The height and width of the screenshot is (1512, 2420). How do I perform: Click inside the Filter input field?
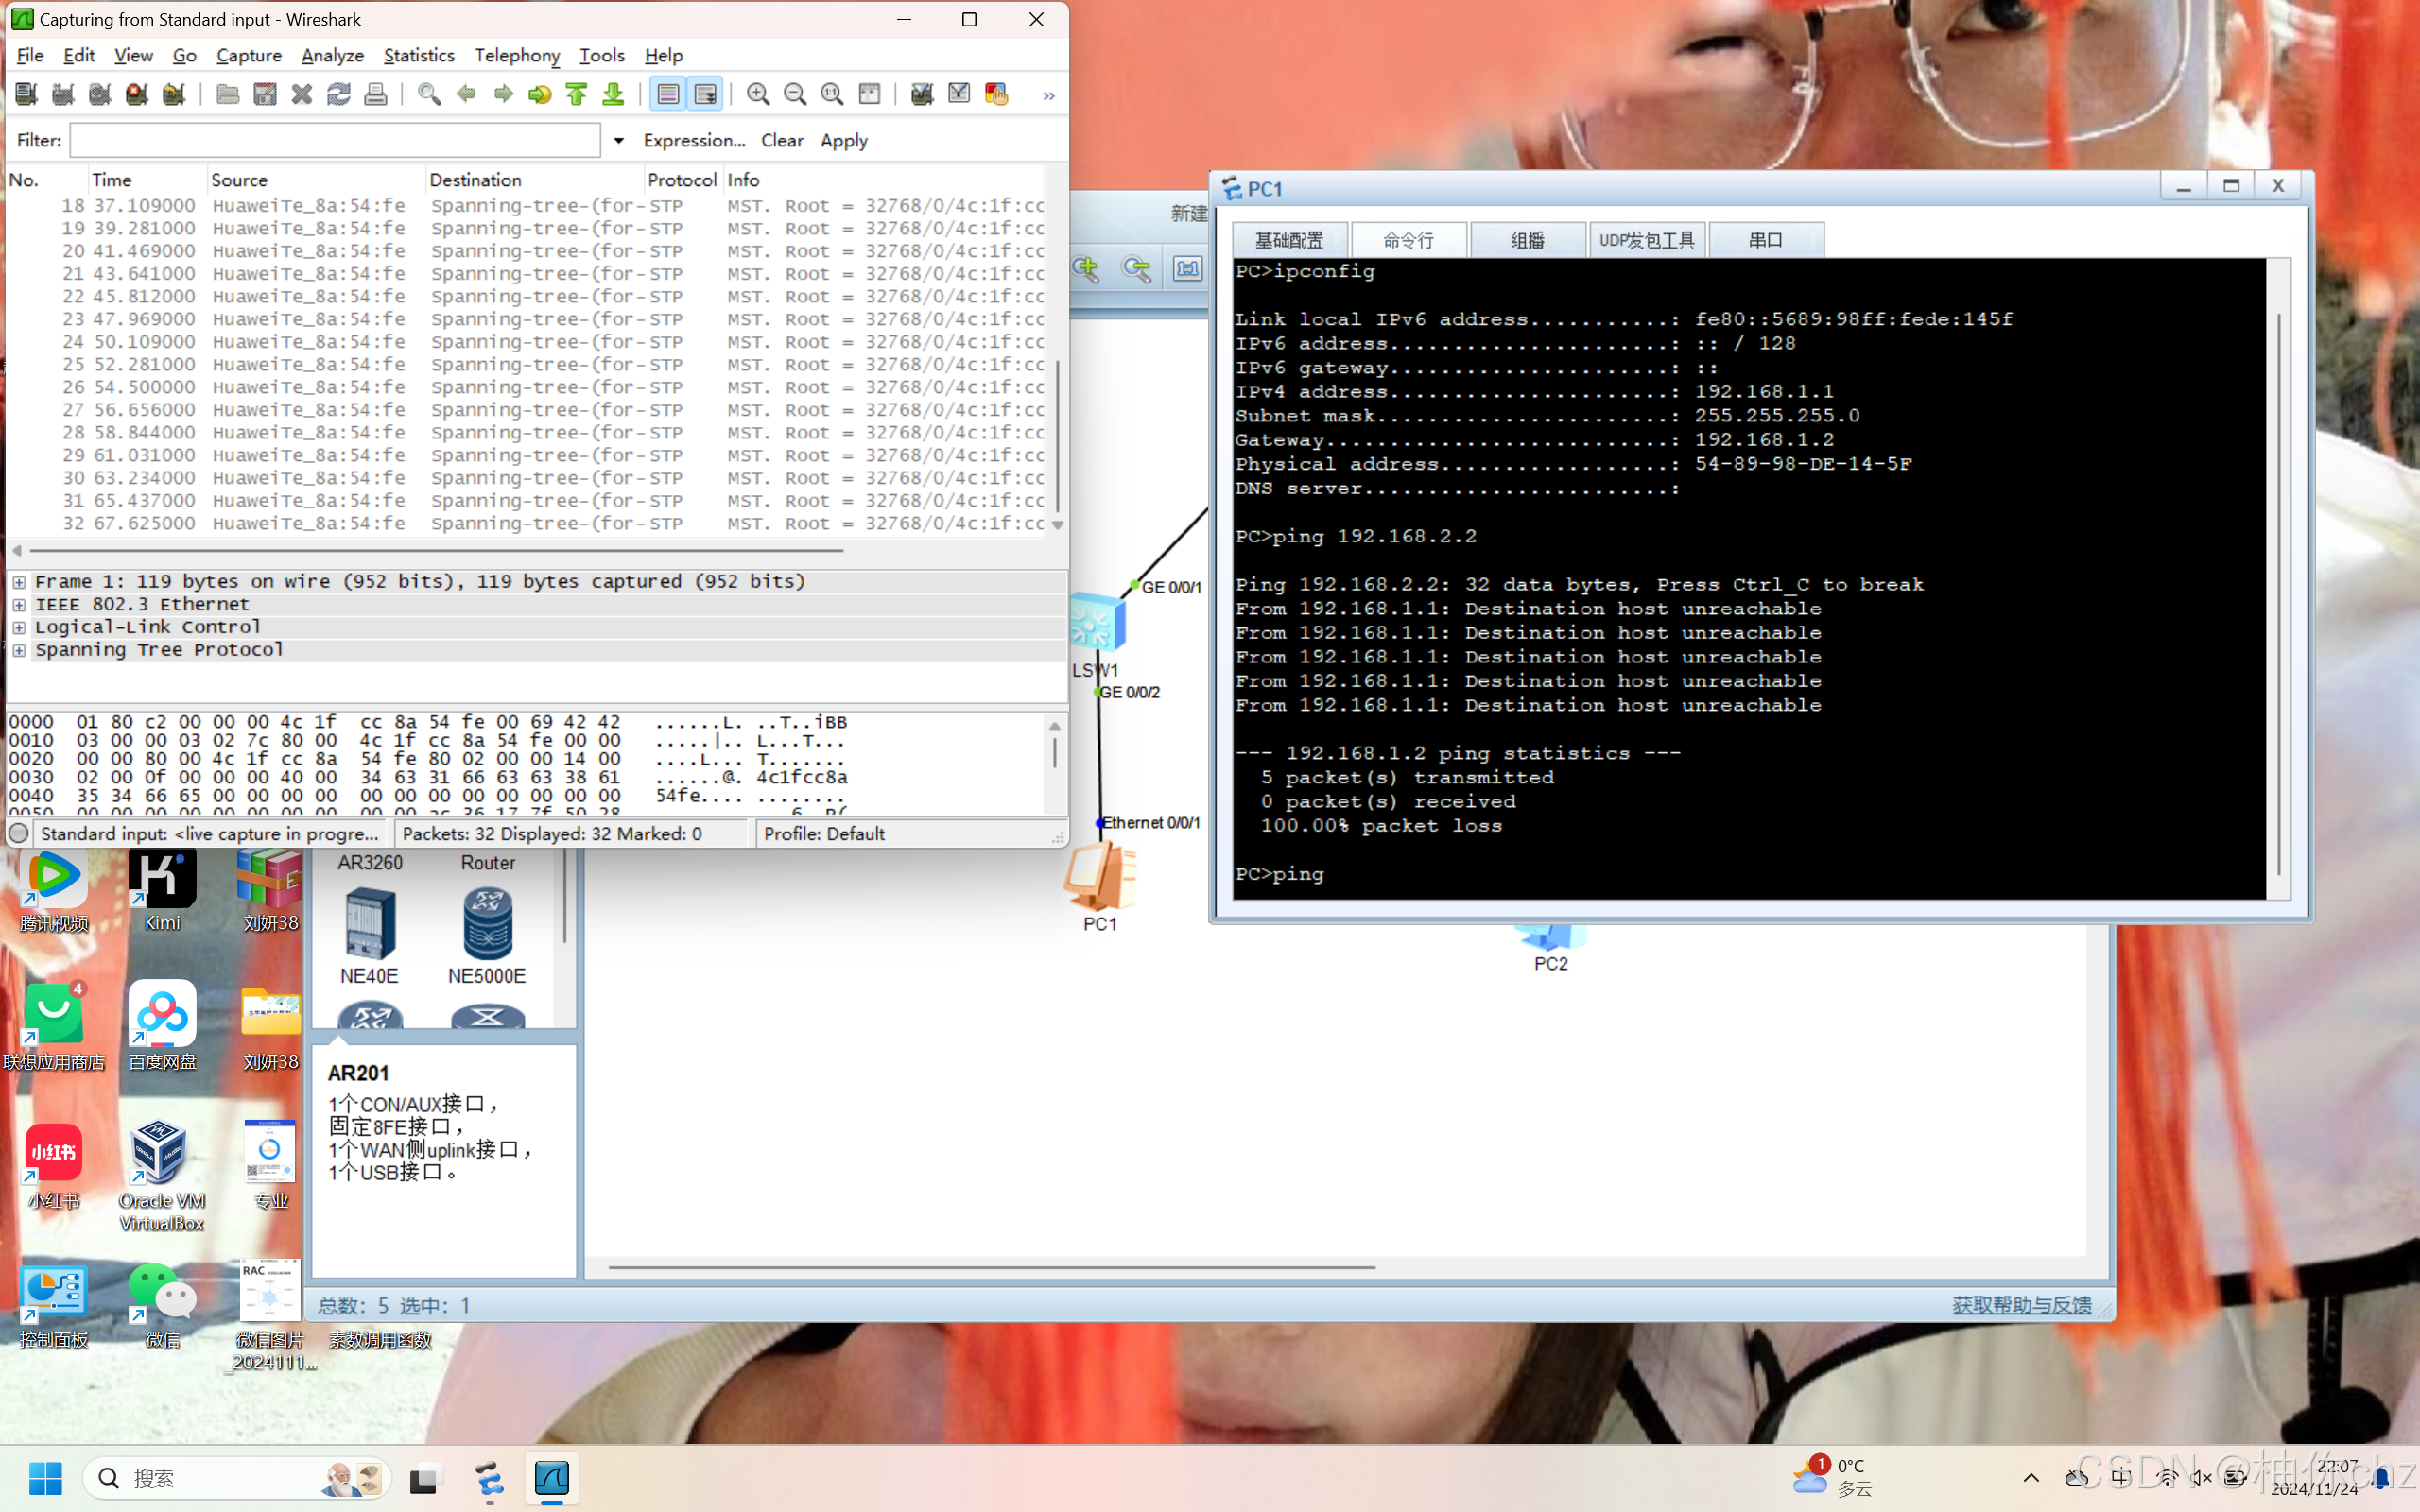point(335,140)
